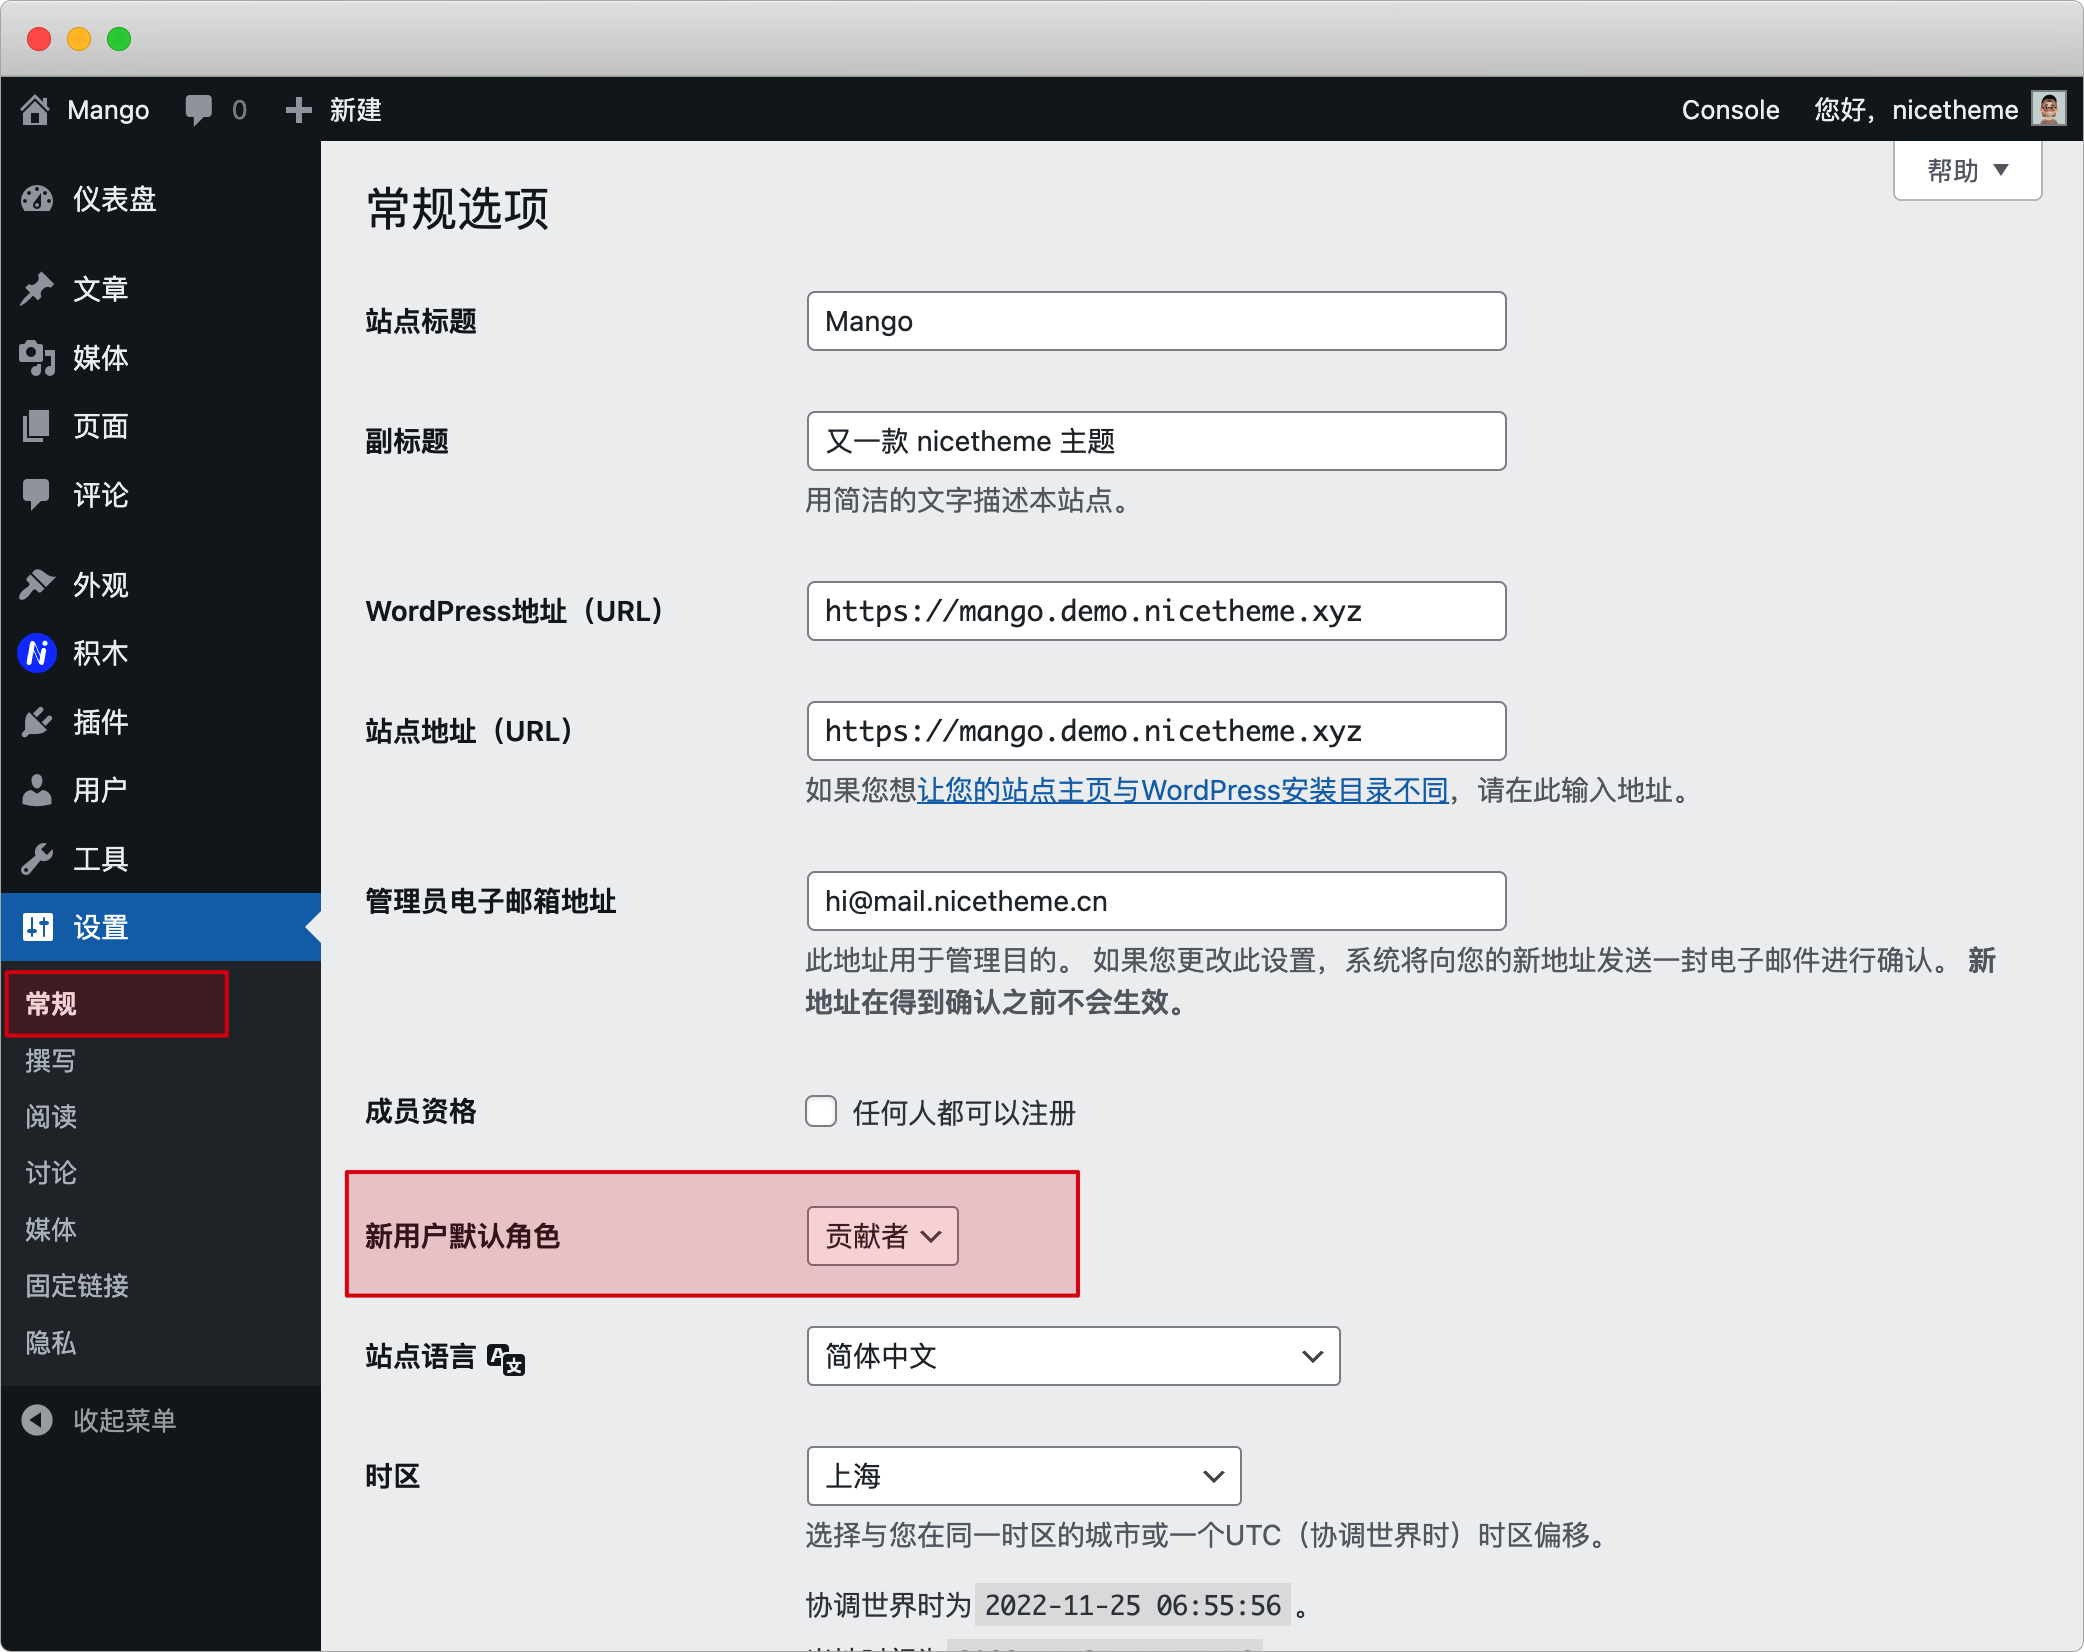This screenshot has height=1652, width=2084.
Task: Click the 任何人都可以注册 label text
Action: coord(963,1112)
